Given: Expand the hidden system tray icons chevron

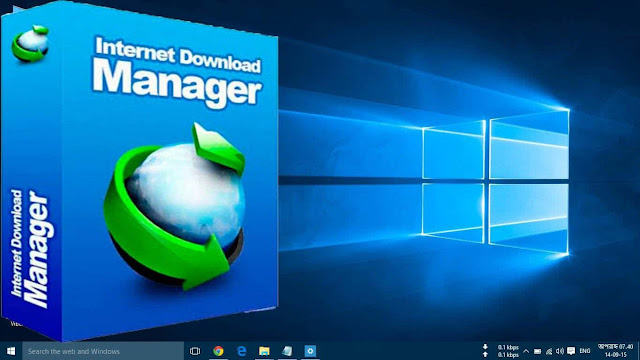Looking at the screenshot, I should pyautogui.click(x=526, y=351).
